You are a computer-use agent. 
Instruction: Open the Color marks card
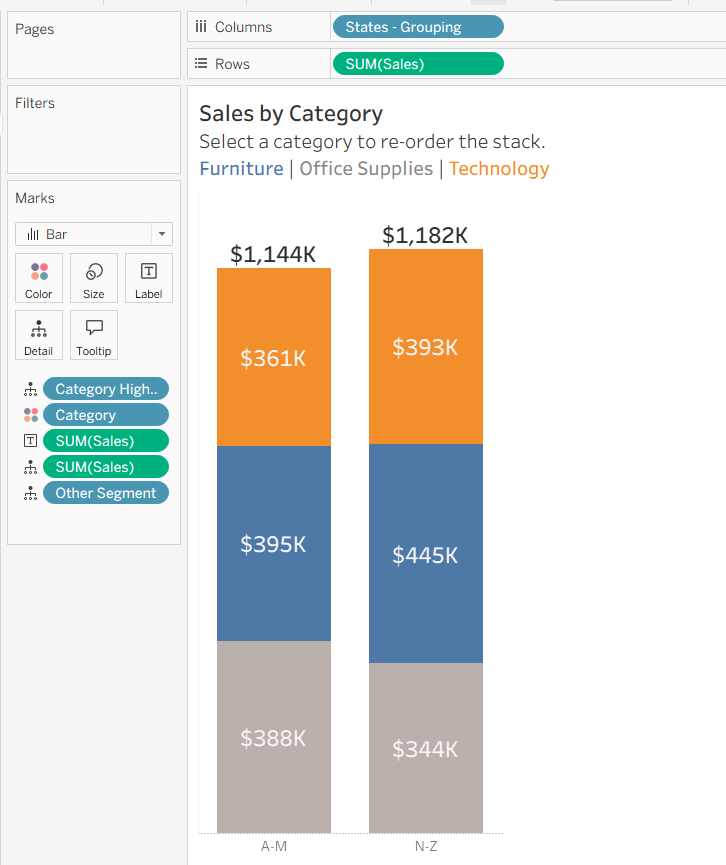pyautogui.click(x=39, y=277)
